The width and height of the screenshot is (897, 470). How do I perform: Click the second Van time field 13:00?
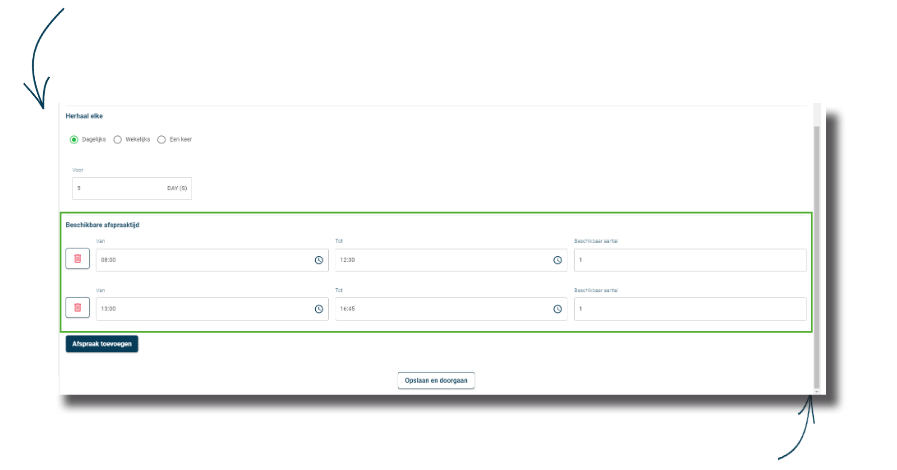click(200, 309)
